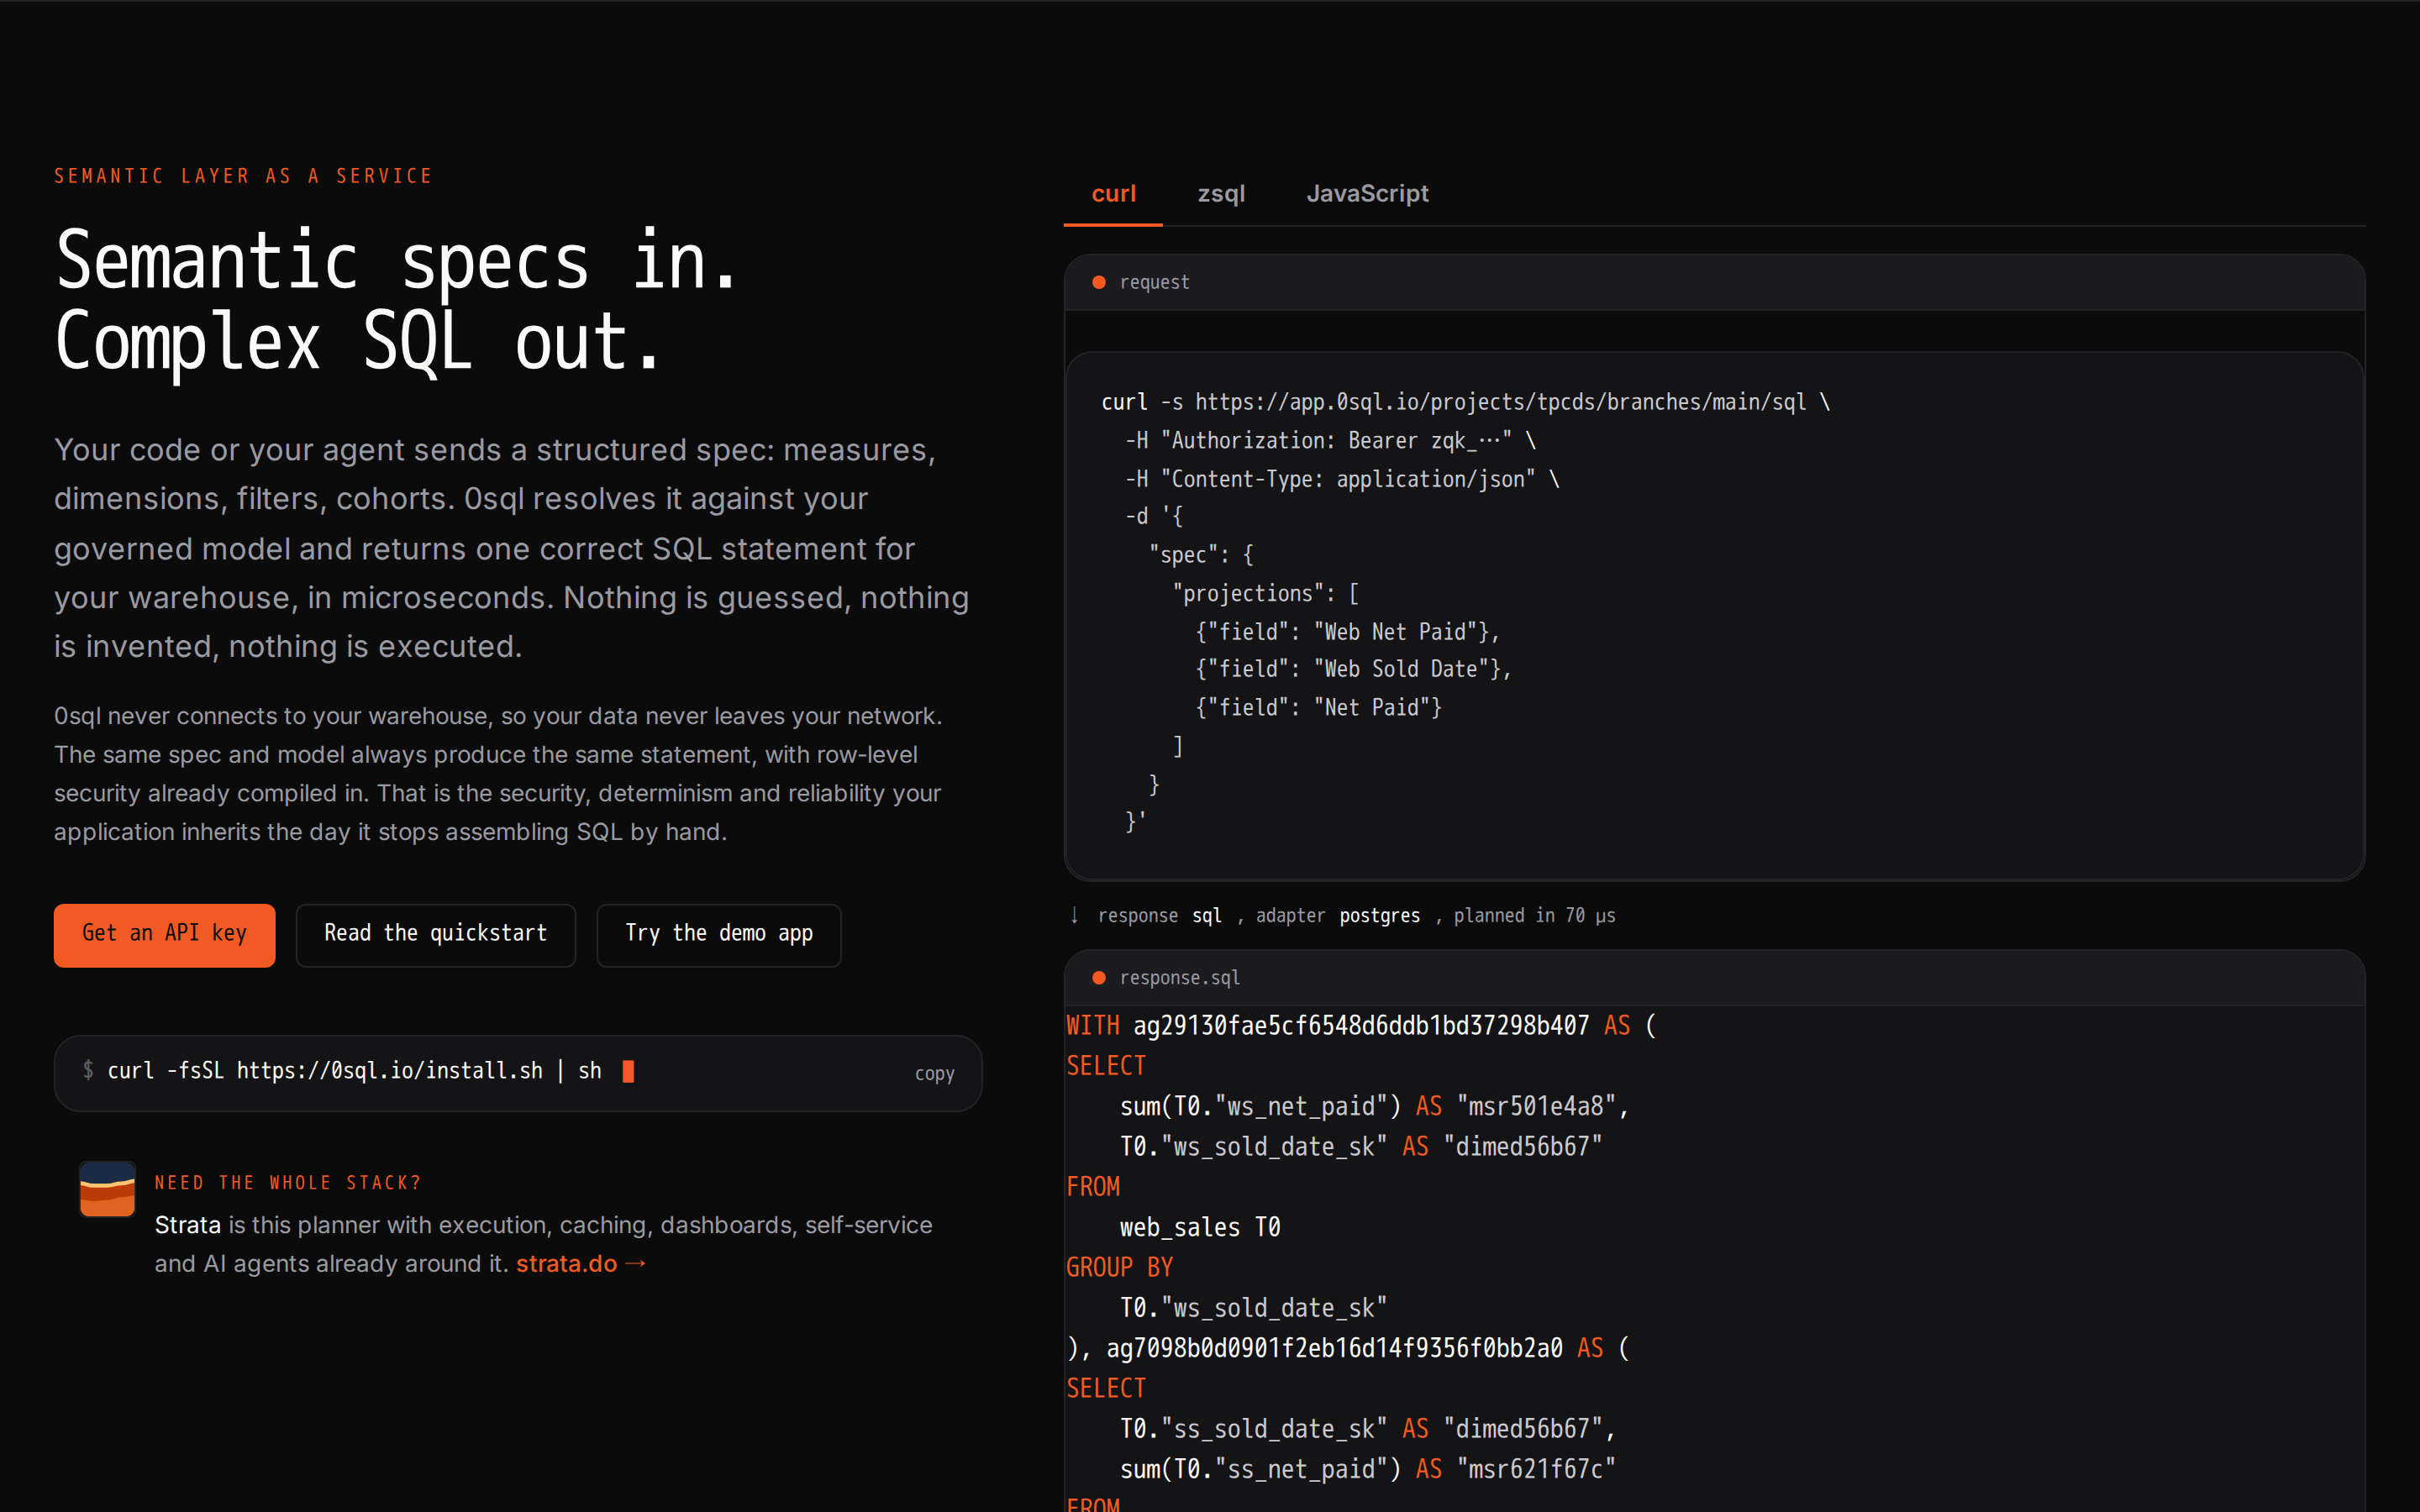Viewport: 2420px width, 1512px height.
Task: Copy the install command
Action: click(x=934, y=1073)
